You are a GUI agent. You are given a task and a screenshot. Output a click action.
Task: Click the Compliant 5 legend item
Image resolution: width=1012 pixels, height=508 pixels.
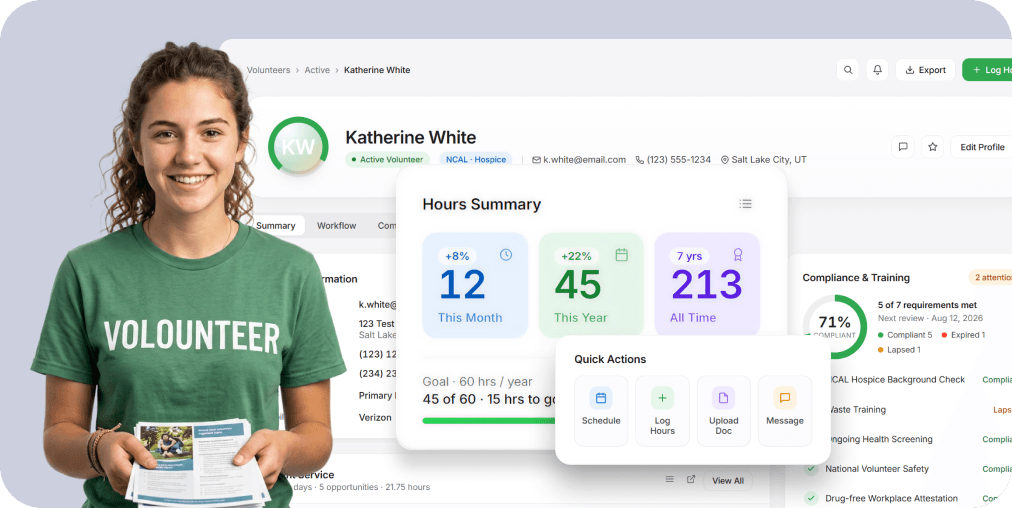click(905, 335)
